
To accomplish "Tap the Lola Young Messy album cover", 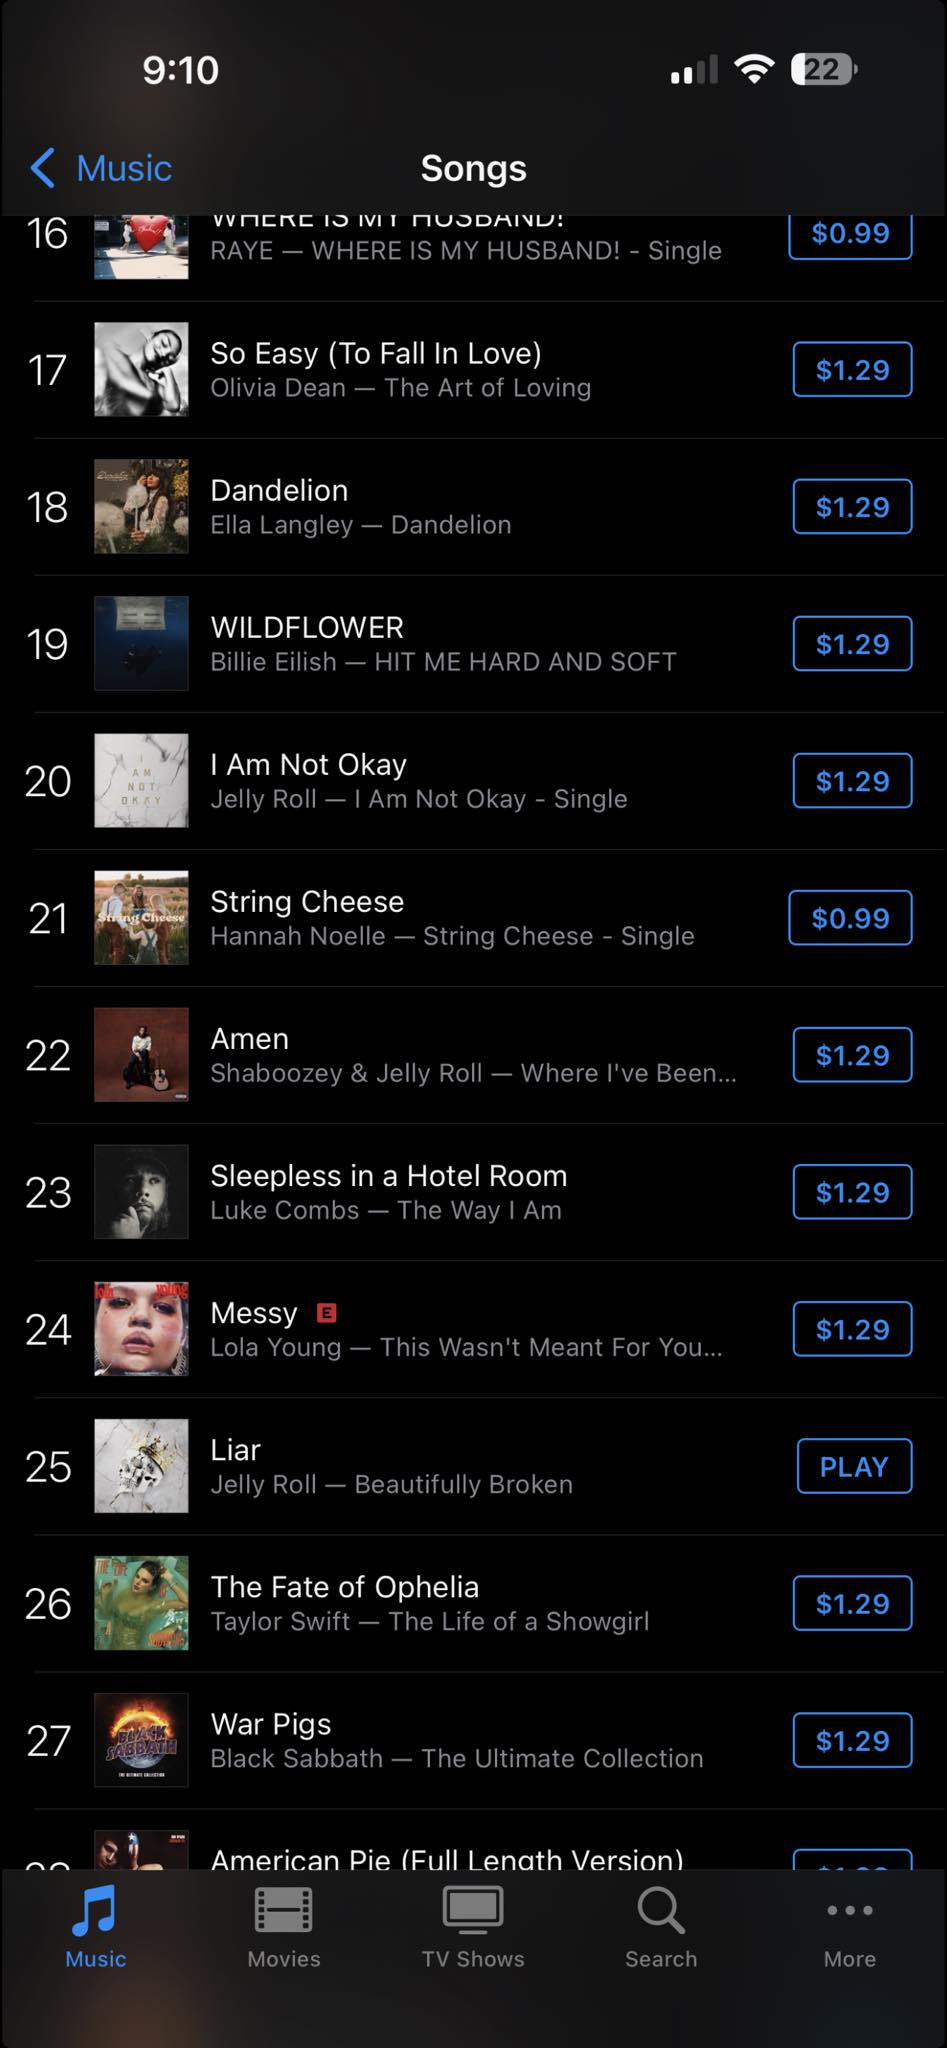I will coord(141,1329).
